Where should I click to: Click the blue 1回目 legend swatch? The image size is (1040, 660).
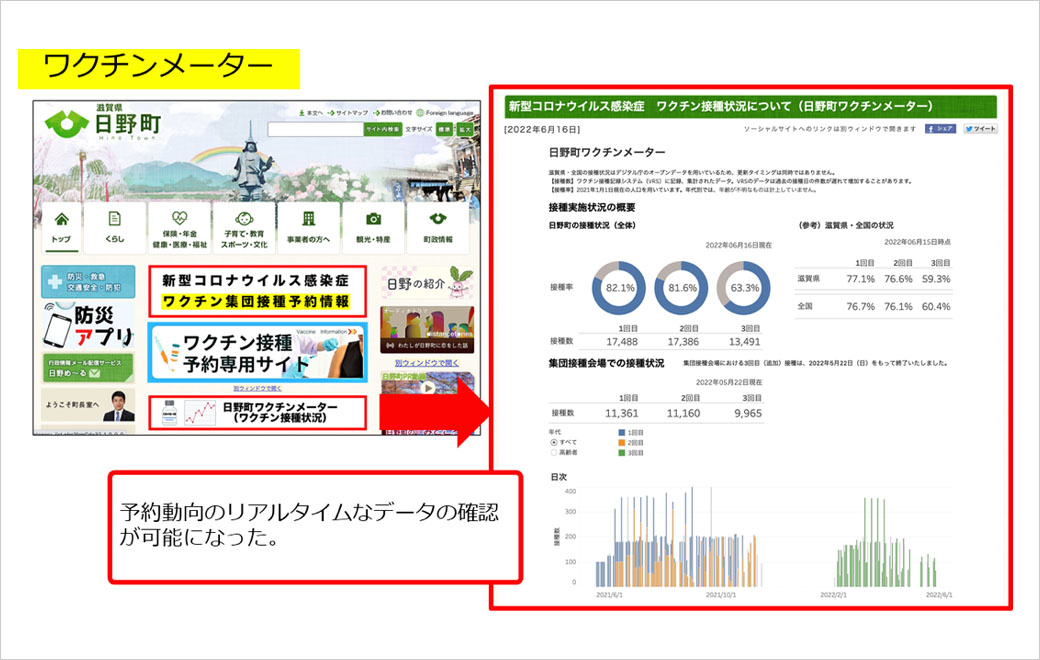(621, 432)
